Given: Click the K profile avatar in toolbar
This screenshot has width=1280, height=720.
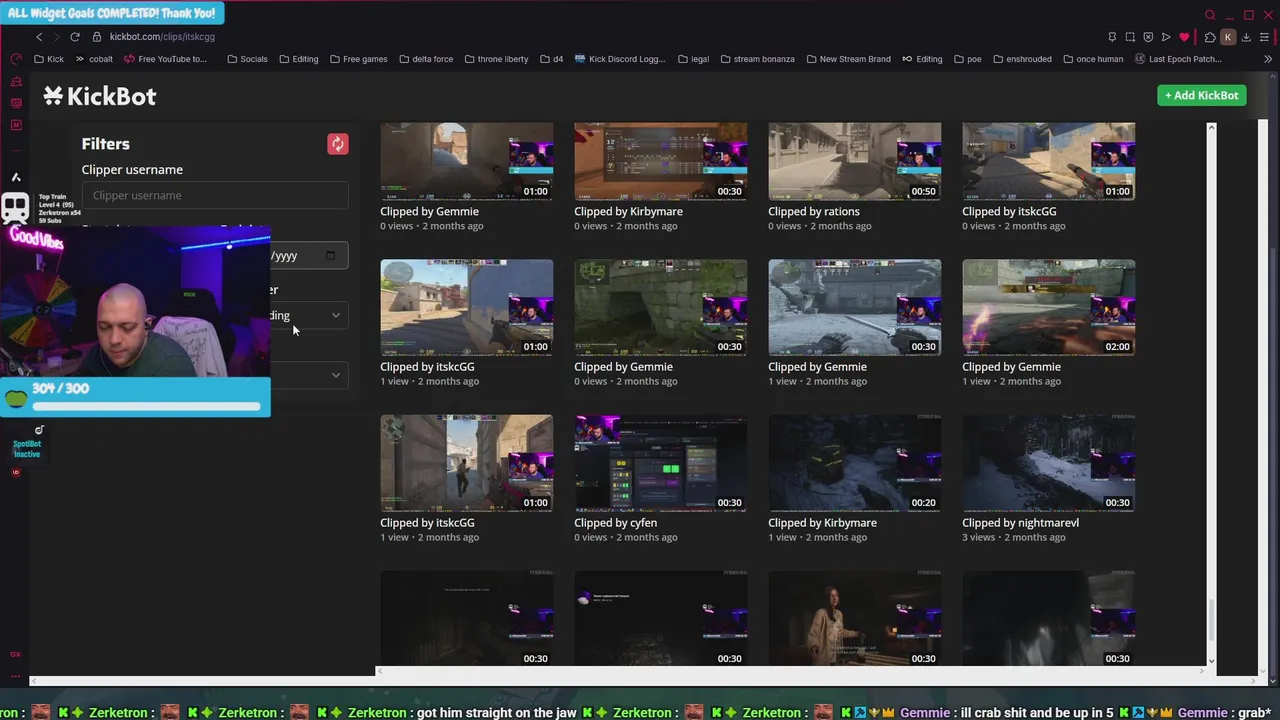Looking at the screenshot, I should click(1228, 37).
